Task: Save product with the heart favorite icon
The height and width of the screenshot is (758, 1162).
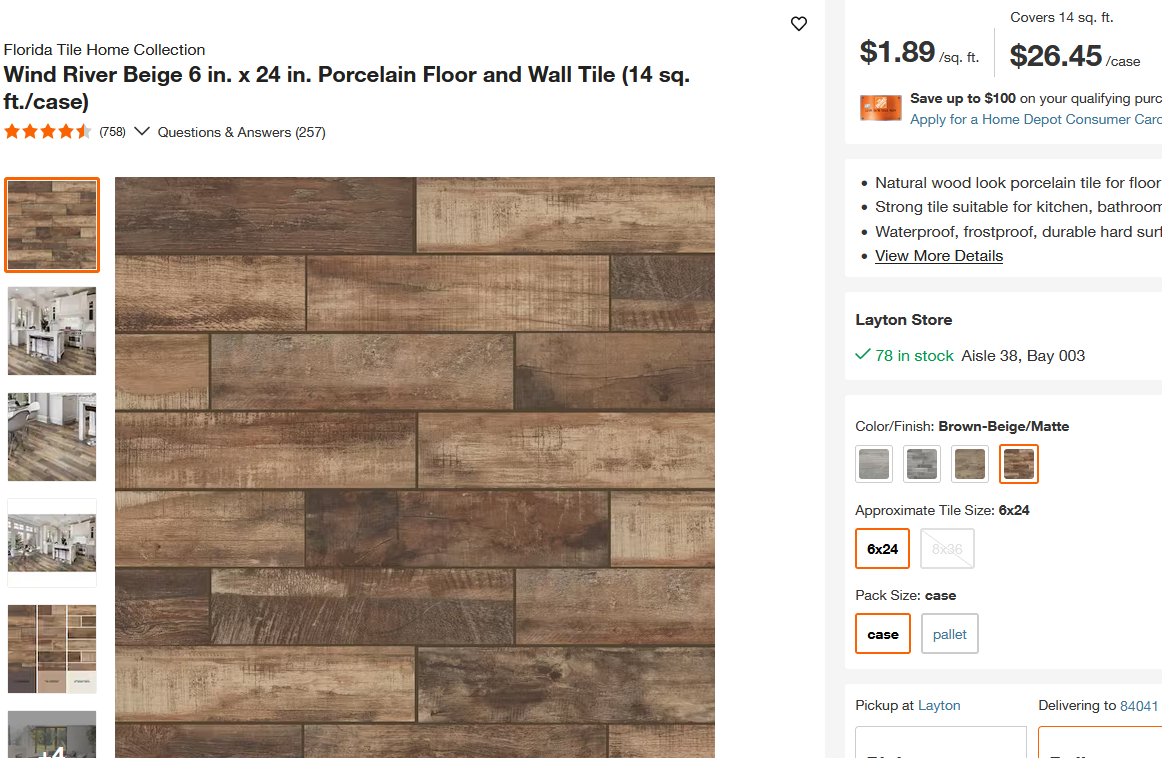Action: coord(798,24)
